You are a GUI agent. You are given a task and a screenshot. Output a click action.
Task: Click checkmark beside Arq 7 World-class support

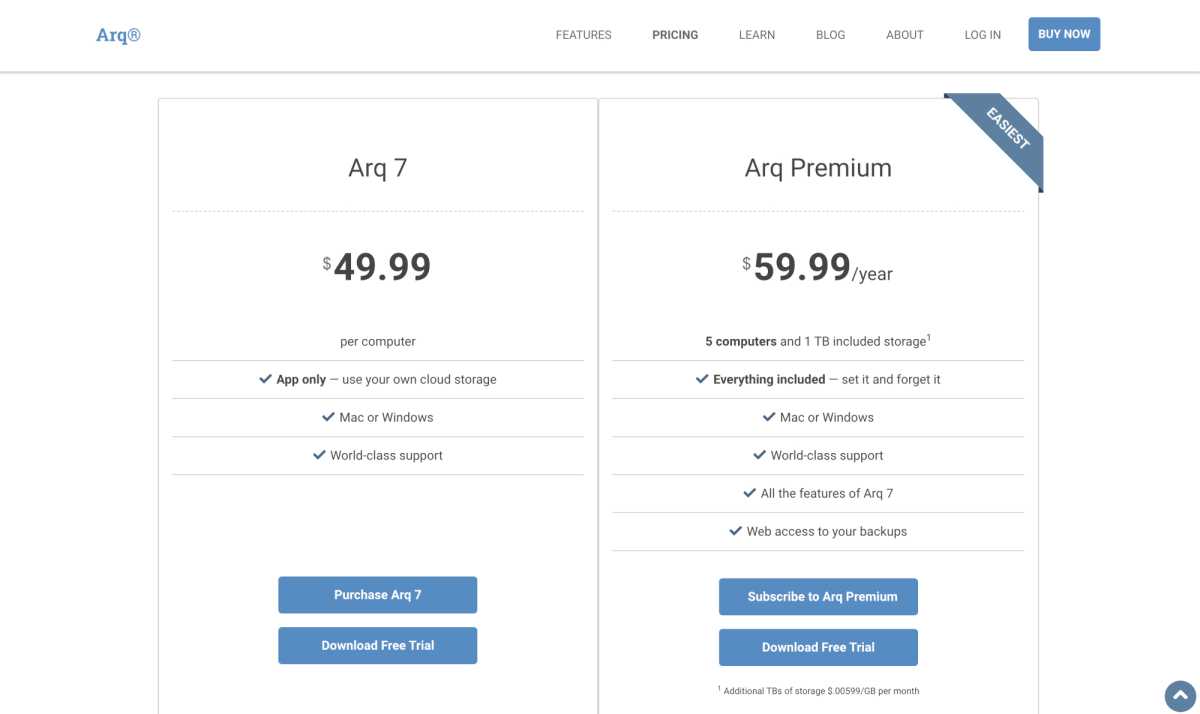(319, 455)
